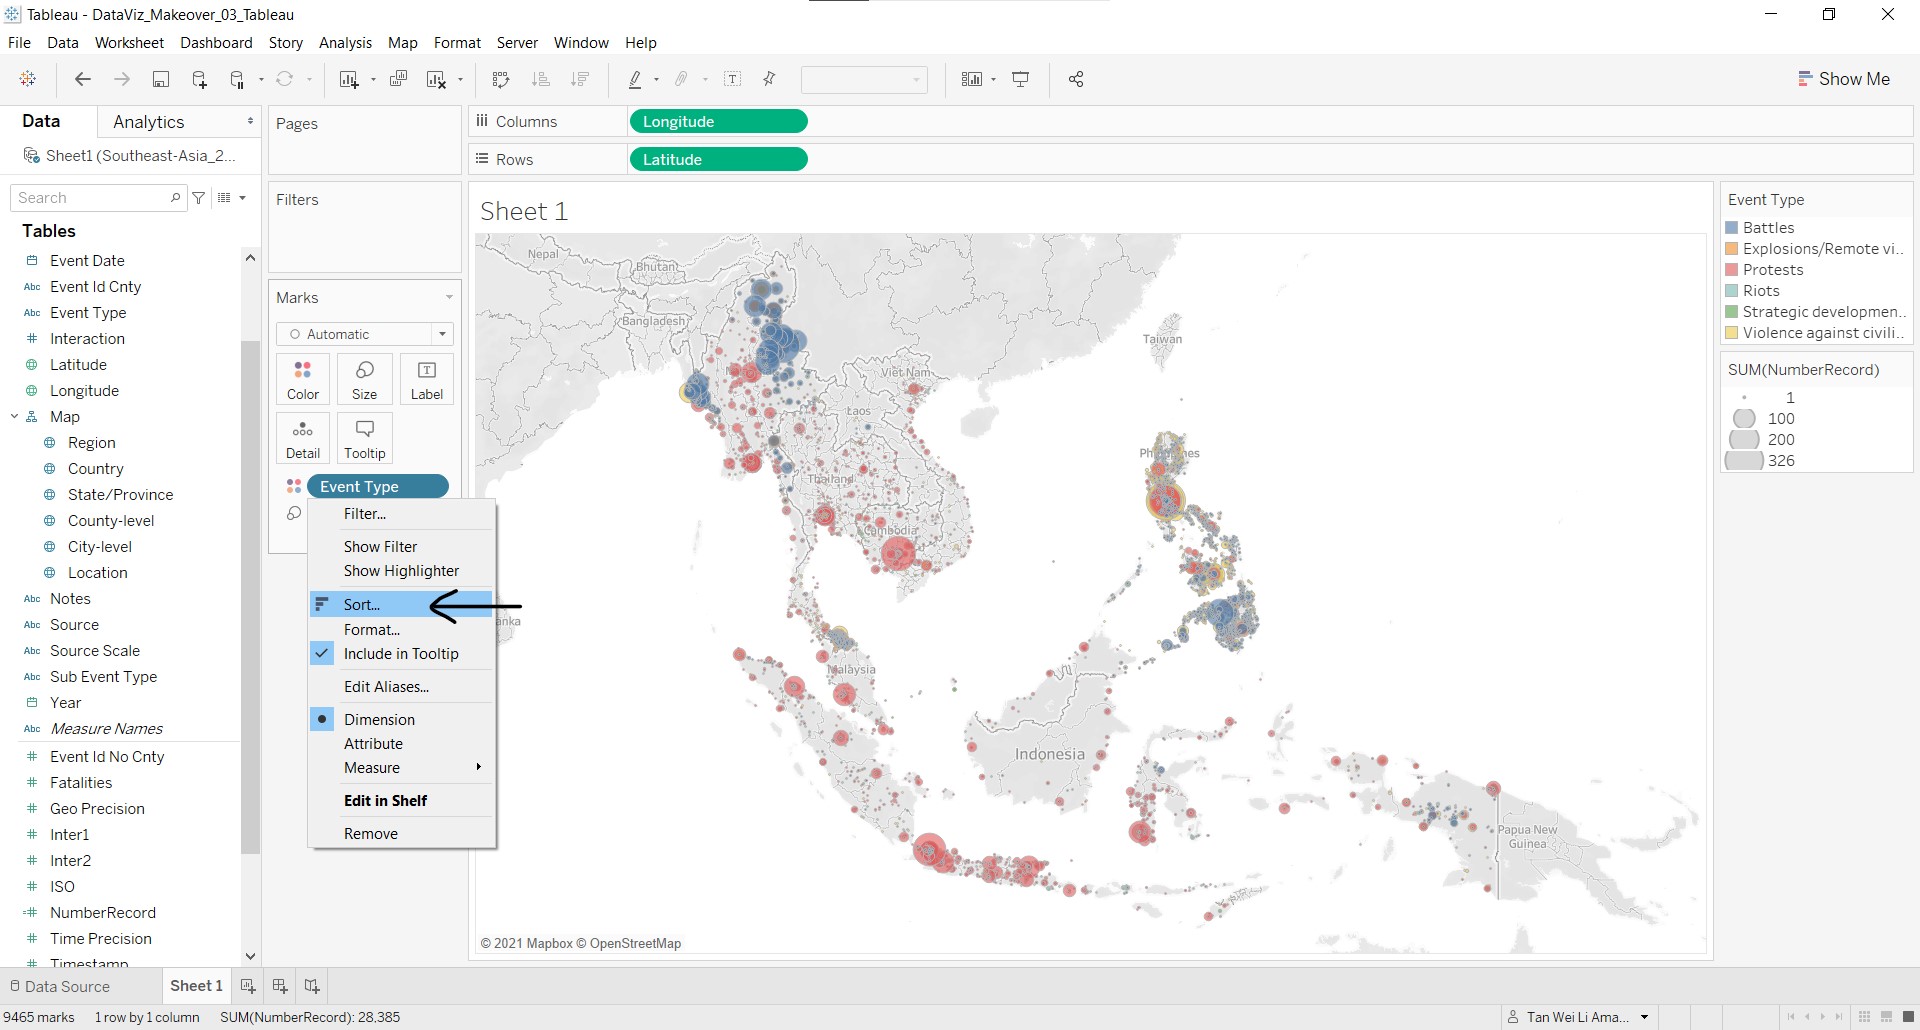Image resolution: width=1920 pixels, height=1030 pixels.
Task: Click the Show Me button
Action: point(1844,79)
